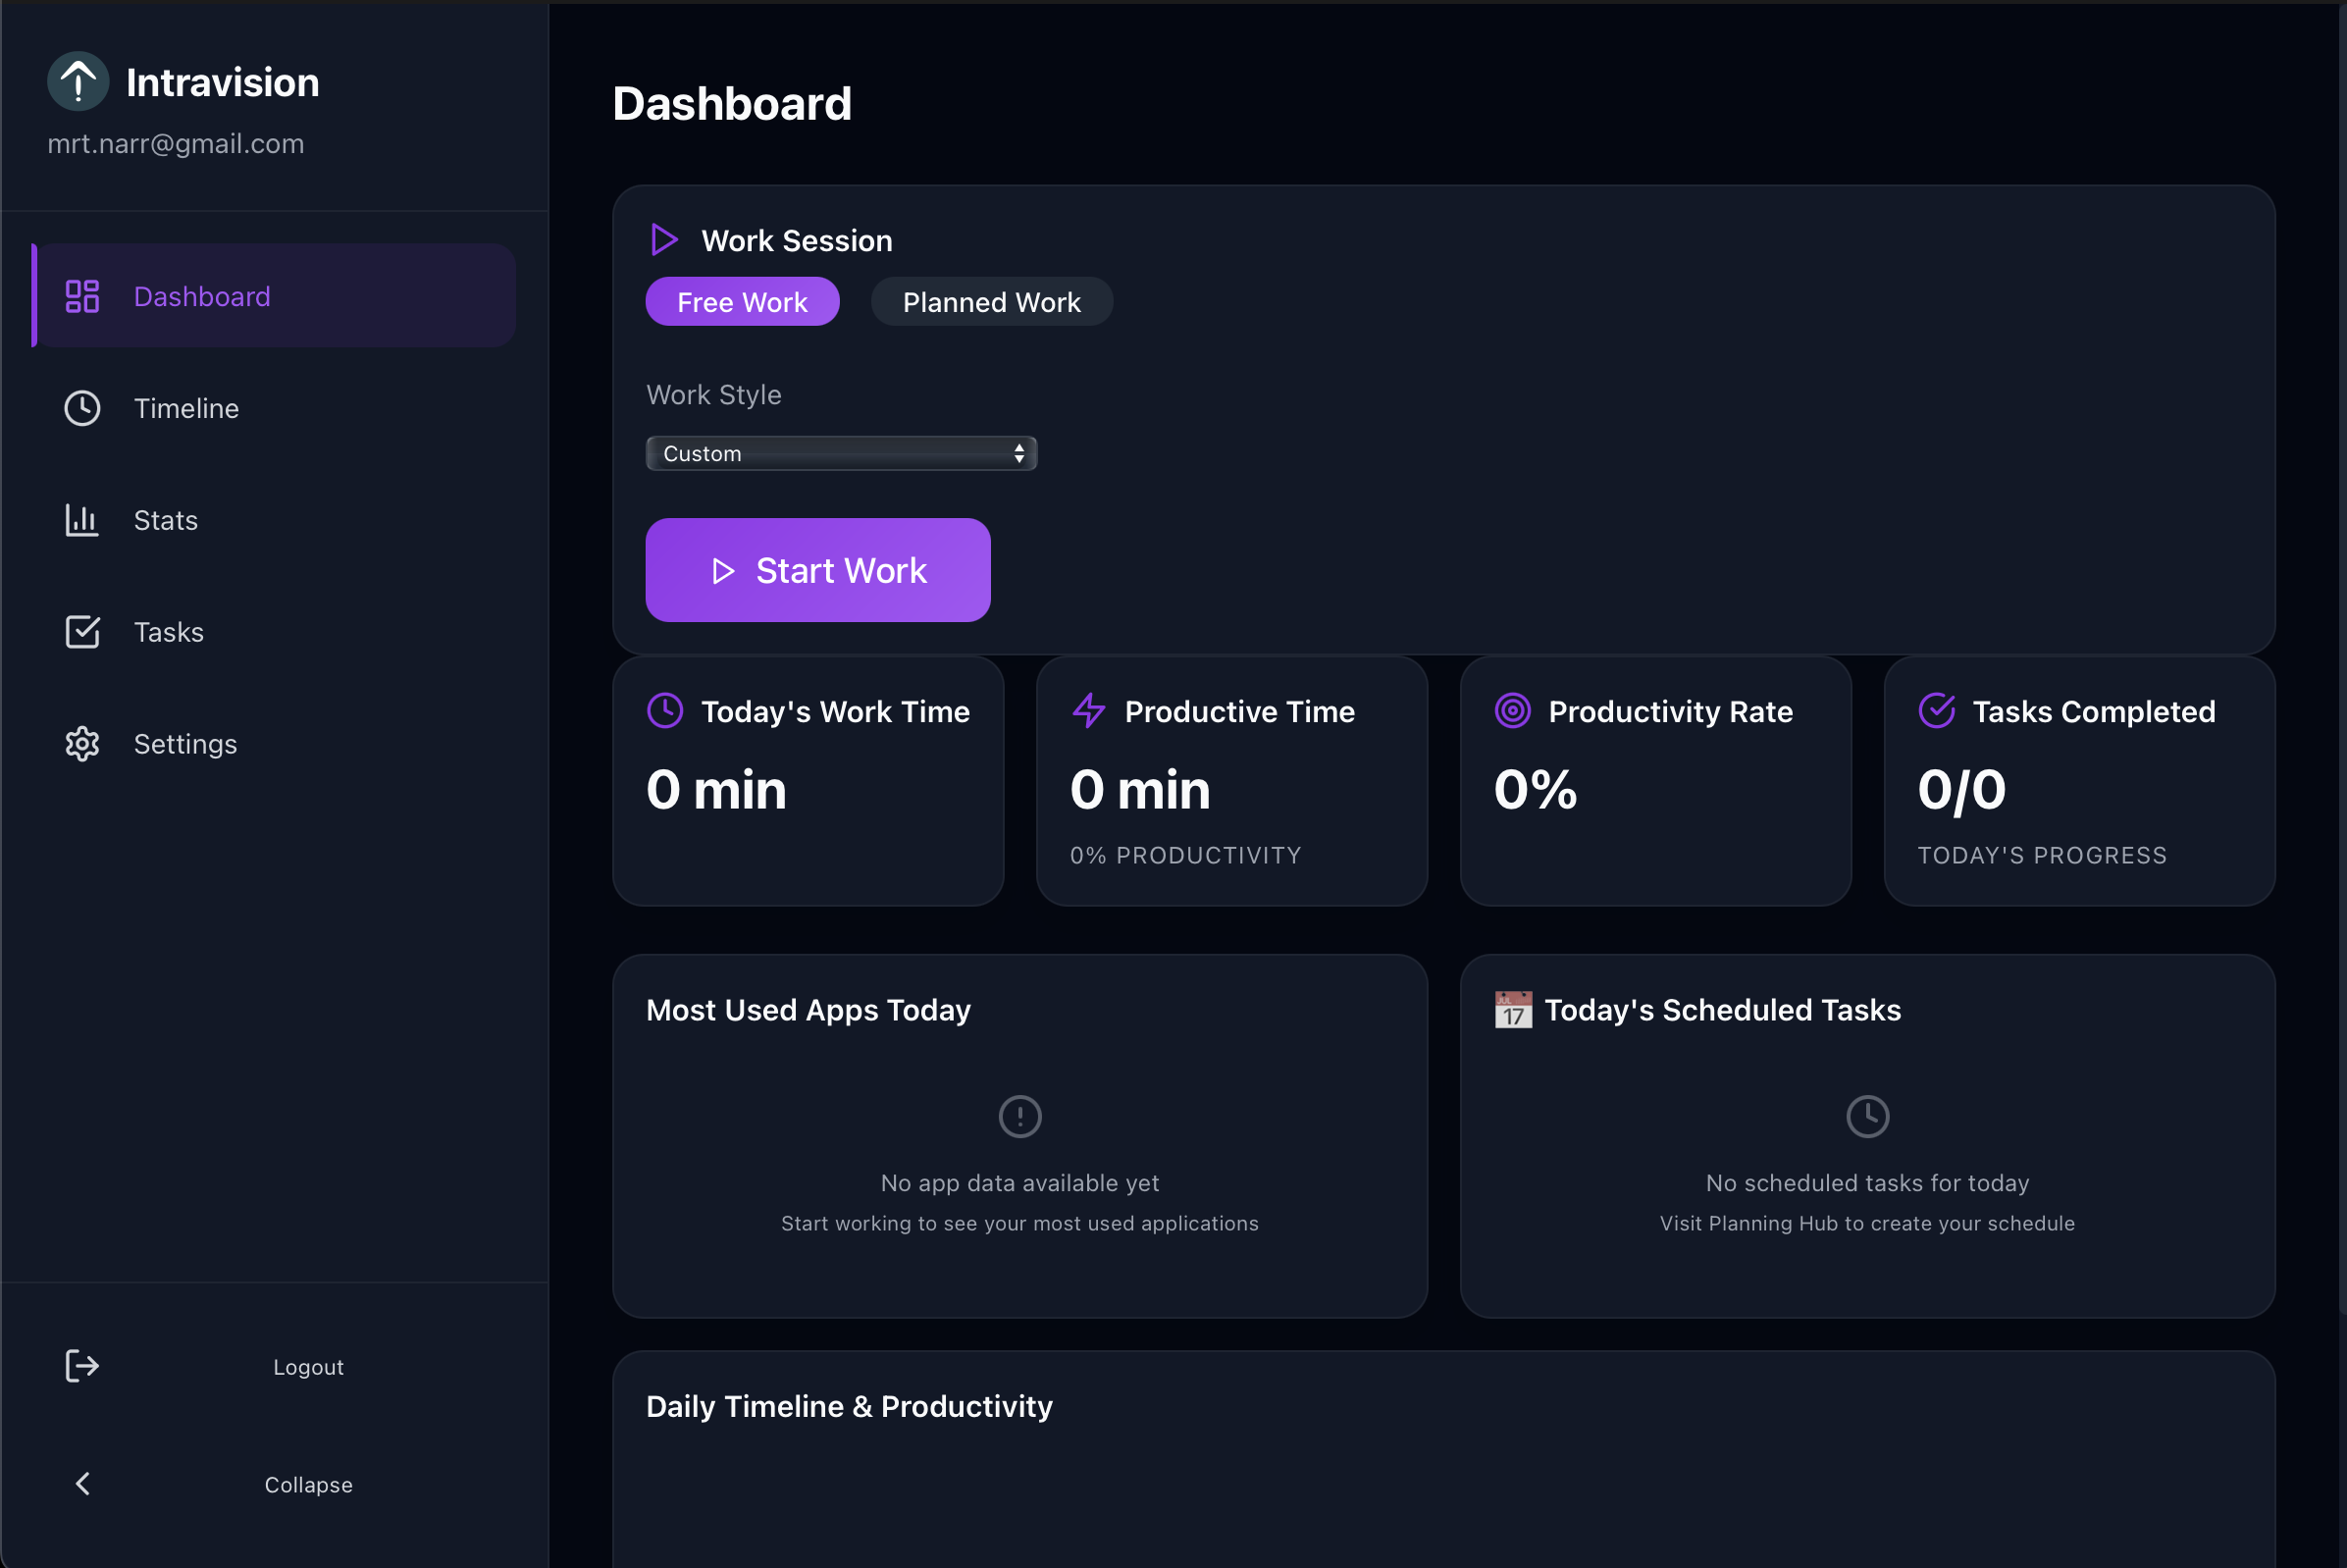Click the Tasks checkbox icon in sidebar
Image resolution: width=2347 pixels, height=1568 pixels.
82,632
